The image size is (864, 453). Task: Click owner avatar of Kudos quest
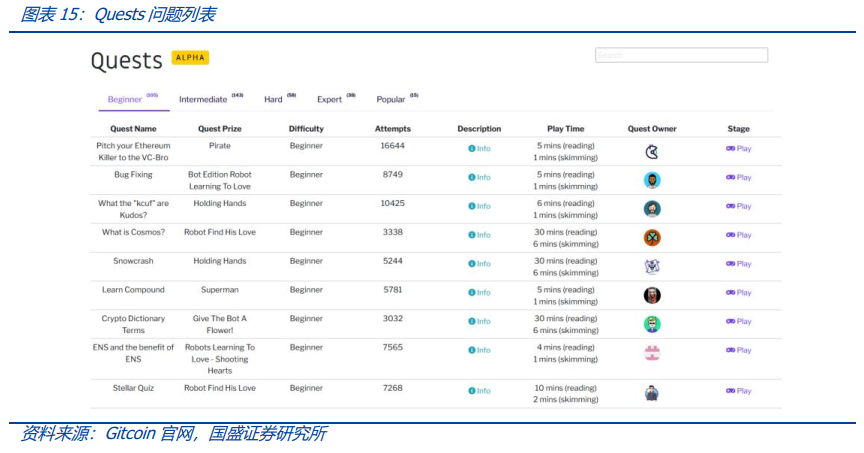pyautogui.click(x=652, y=209)
